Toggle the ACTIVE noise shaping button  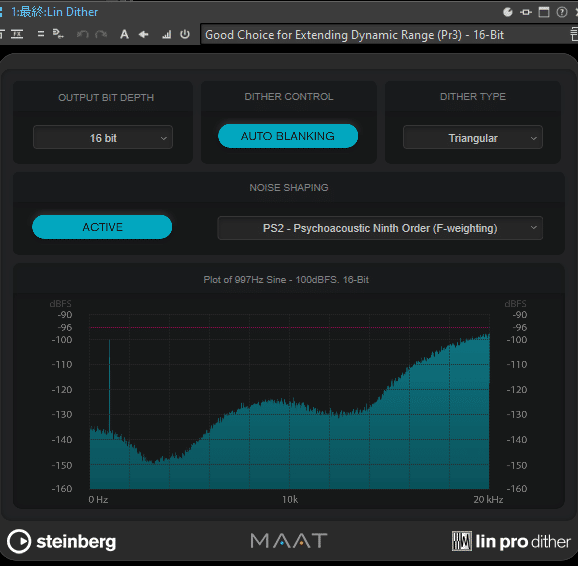[x=102, y=227]
